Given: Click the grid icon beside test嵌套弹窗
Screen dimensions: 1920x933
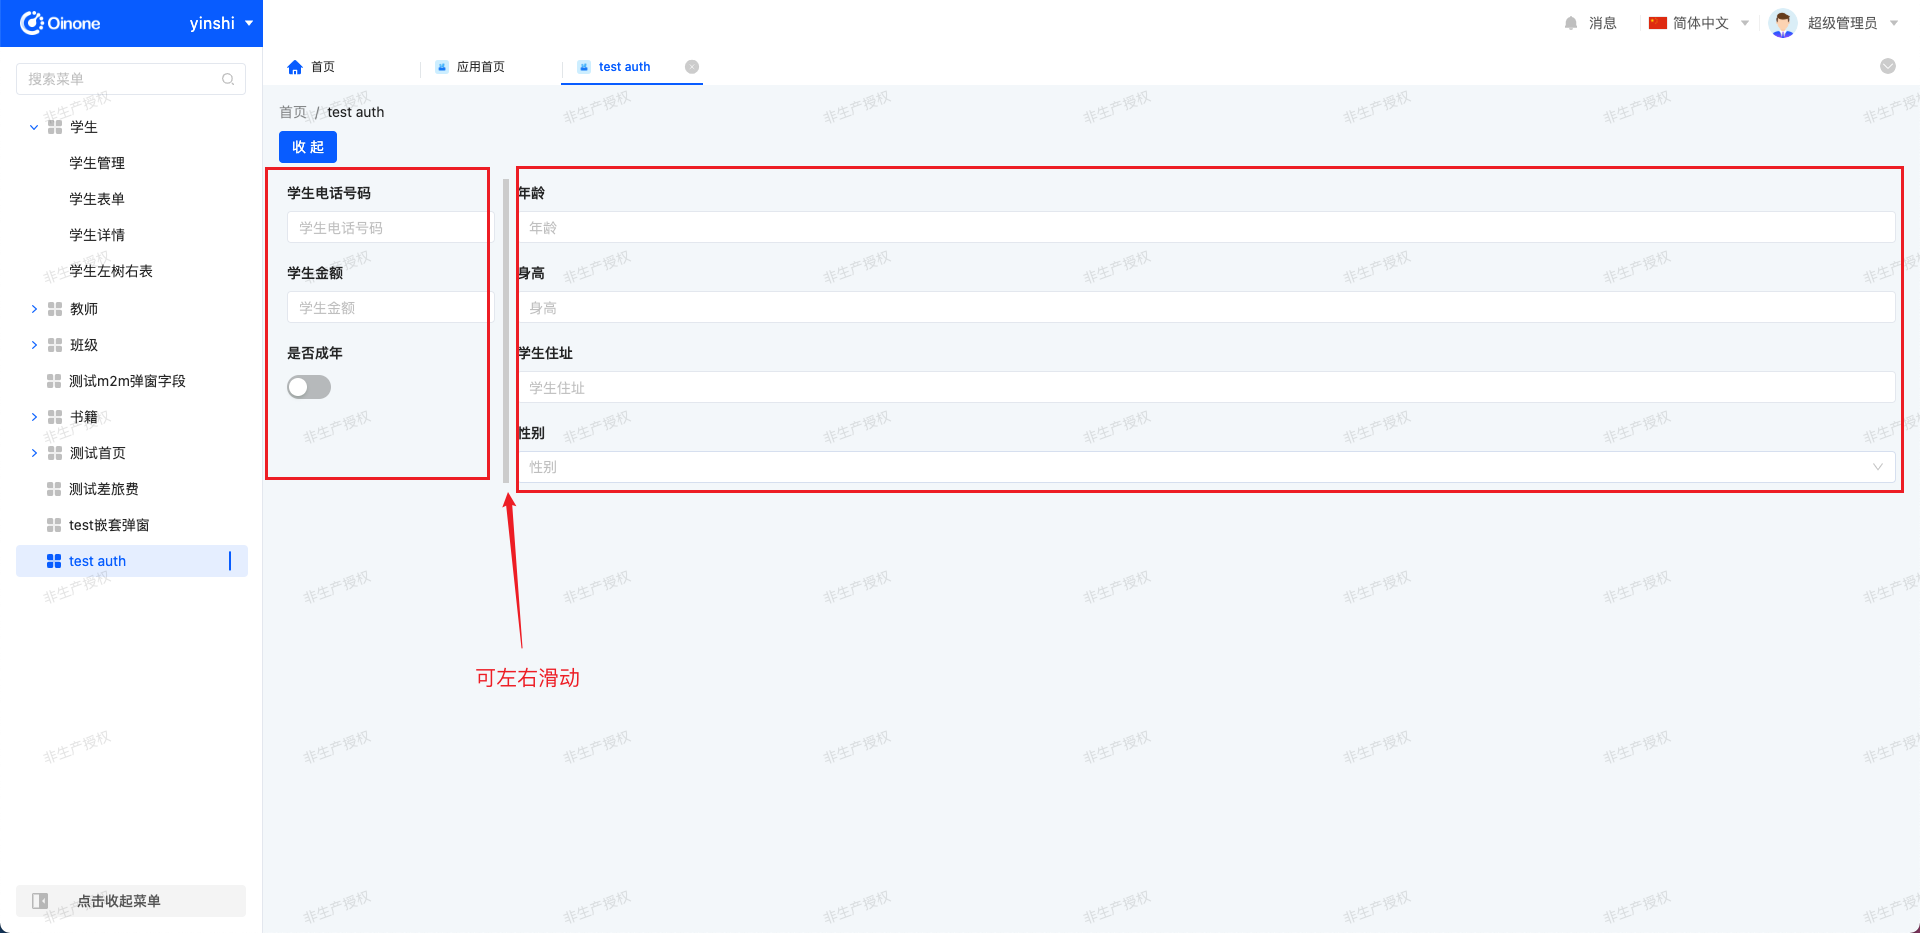Looking at the screenshot, I should pyautogui.click(x=54, y=525).
